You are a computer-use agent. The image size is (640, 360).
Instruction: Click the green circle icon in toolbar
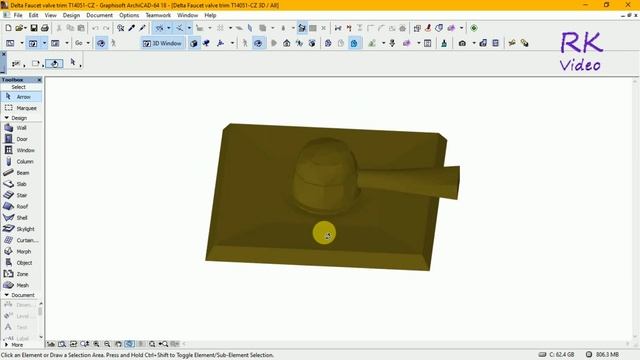(473, 28)
